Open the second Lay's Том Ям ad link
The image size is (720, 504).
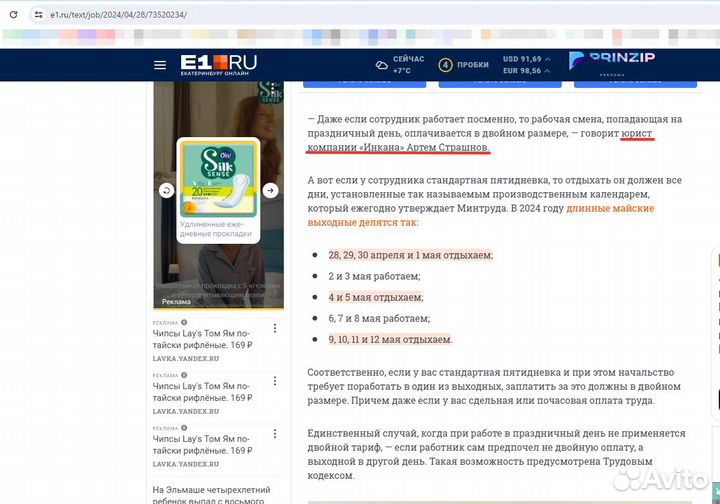[202, 392]
